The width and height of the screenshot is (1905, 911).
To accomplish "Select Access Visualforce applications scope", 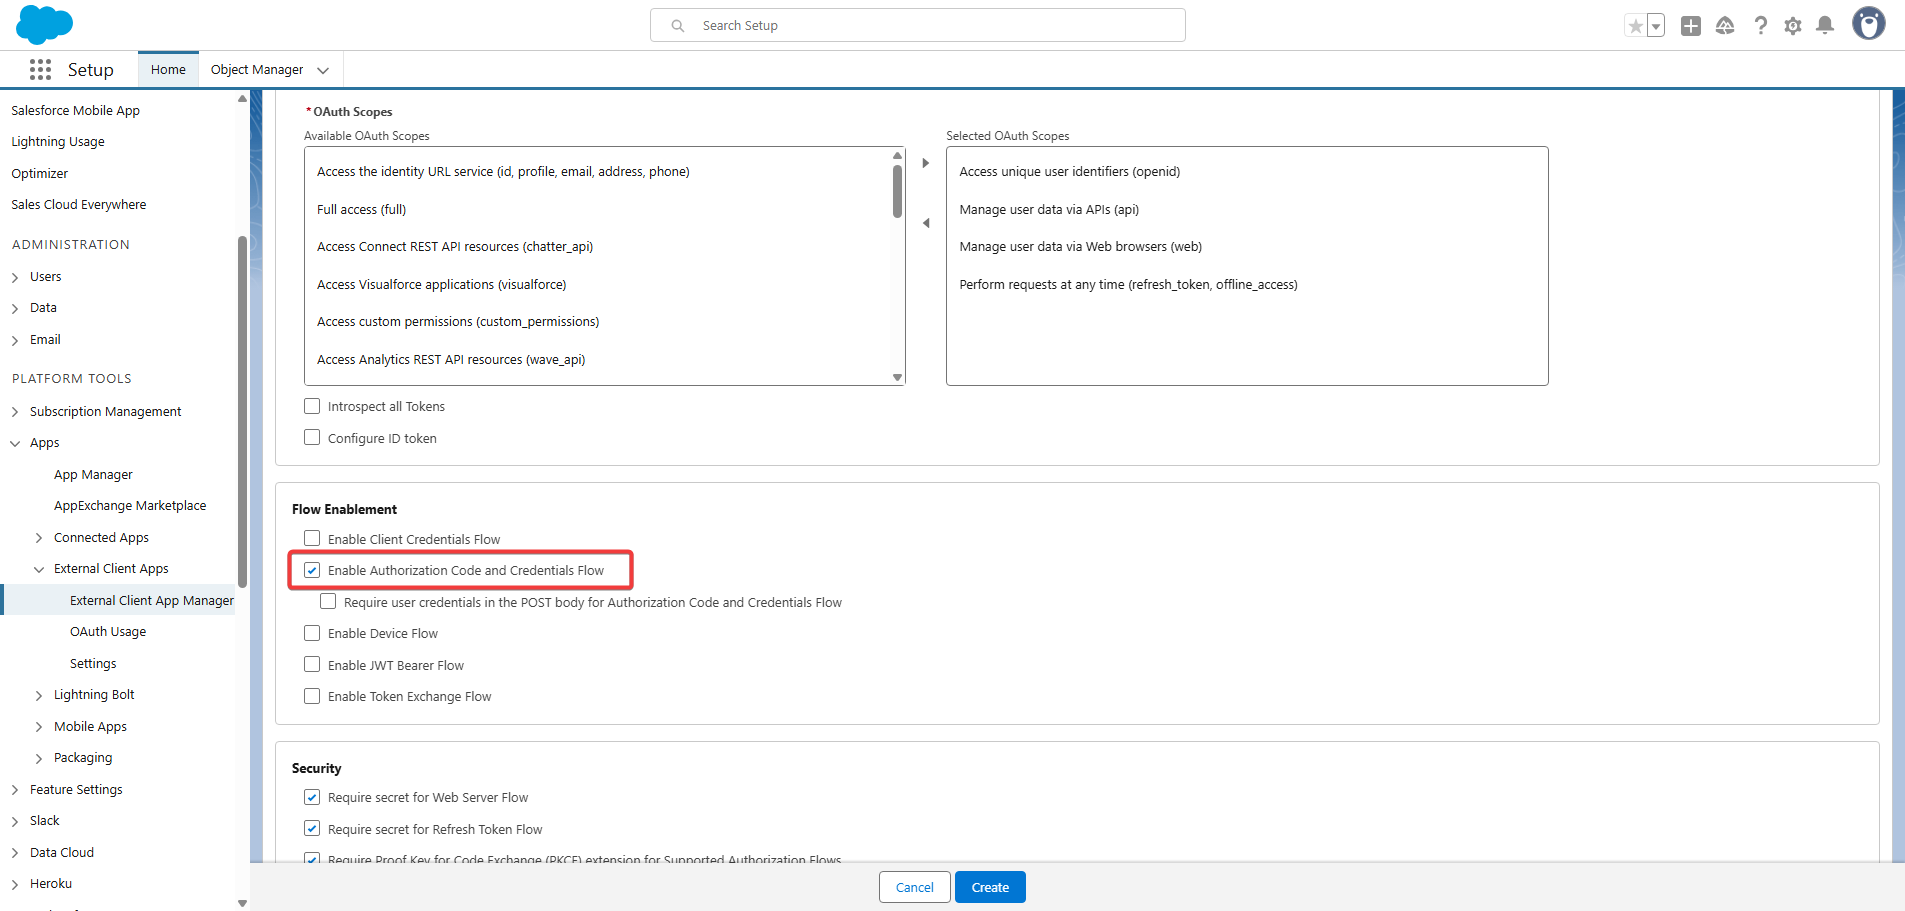I will coord(442,285).
